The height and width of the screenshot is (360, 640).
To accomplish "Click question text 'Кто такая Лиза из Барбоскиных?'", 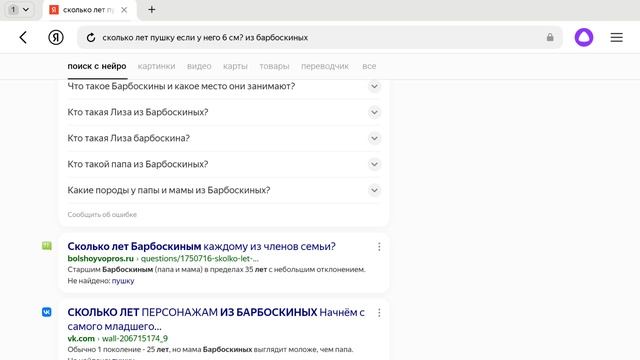I will 138,112.
